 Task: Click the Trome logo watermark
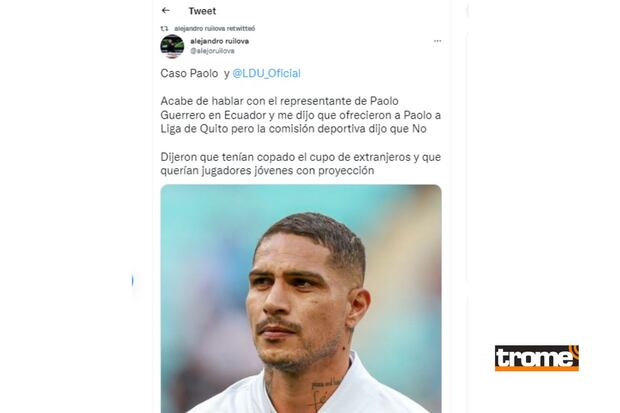537,358
